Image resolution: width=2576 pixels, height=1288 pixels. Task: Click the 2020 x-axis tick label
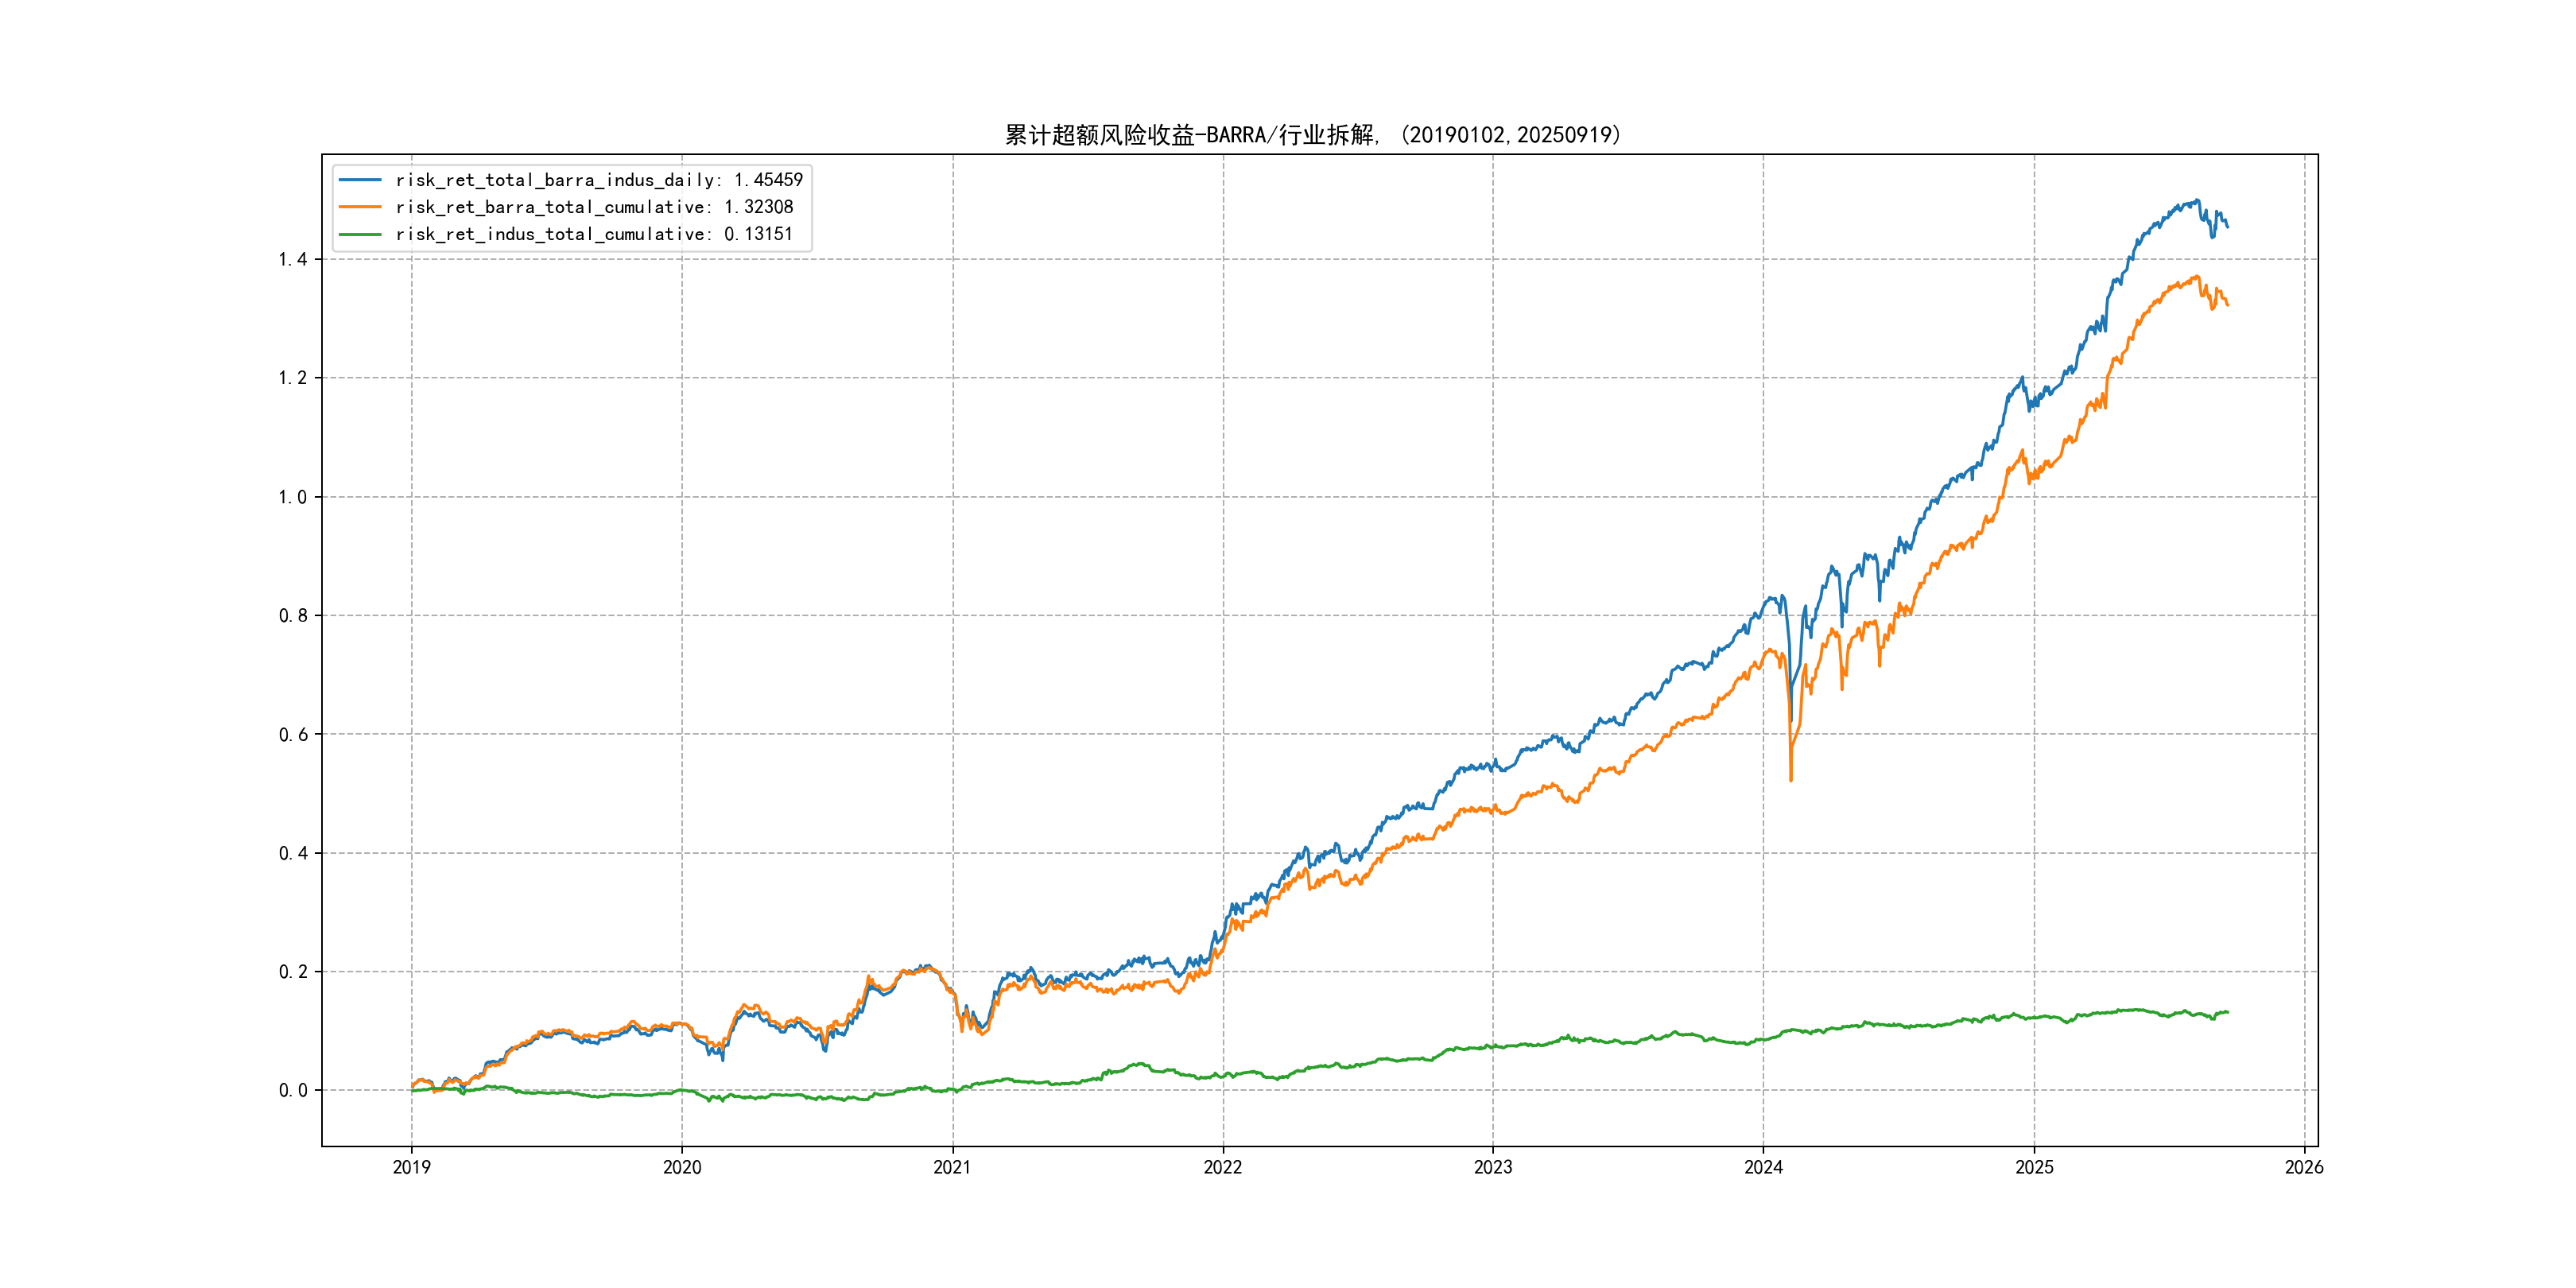[682, 1167]
